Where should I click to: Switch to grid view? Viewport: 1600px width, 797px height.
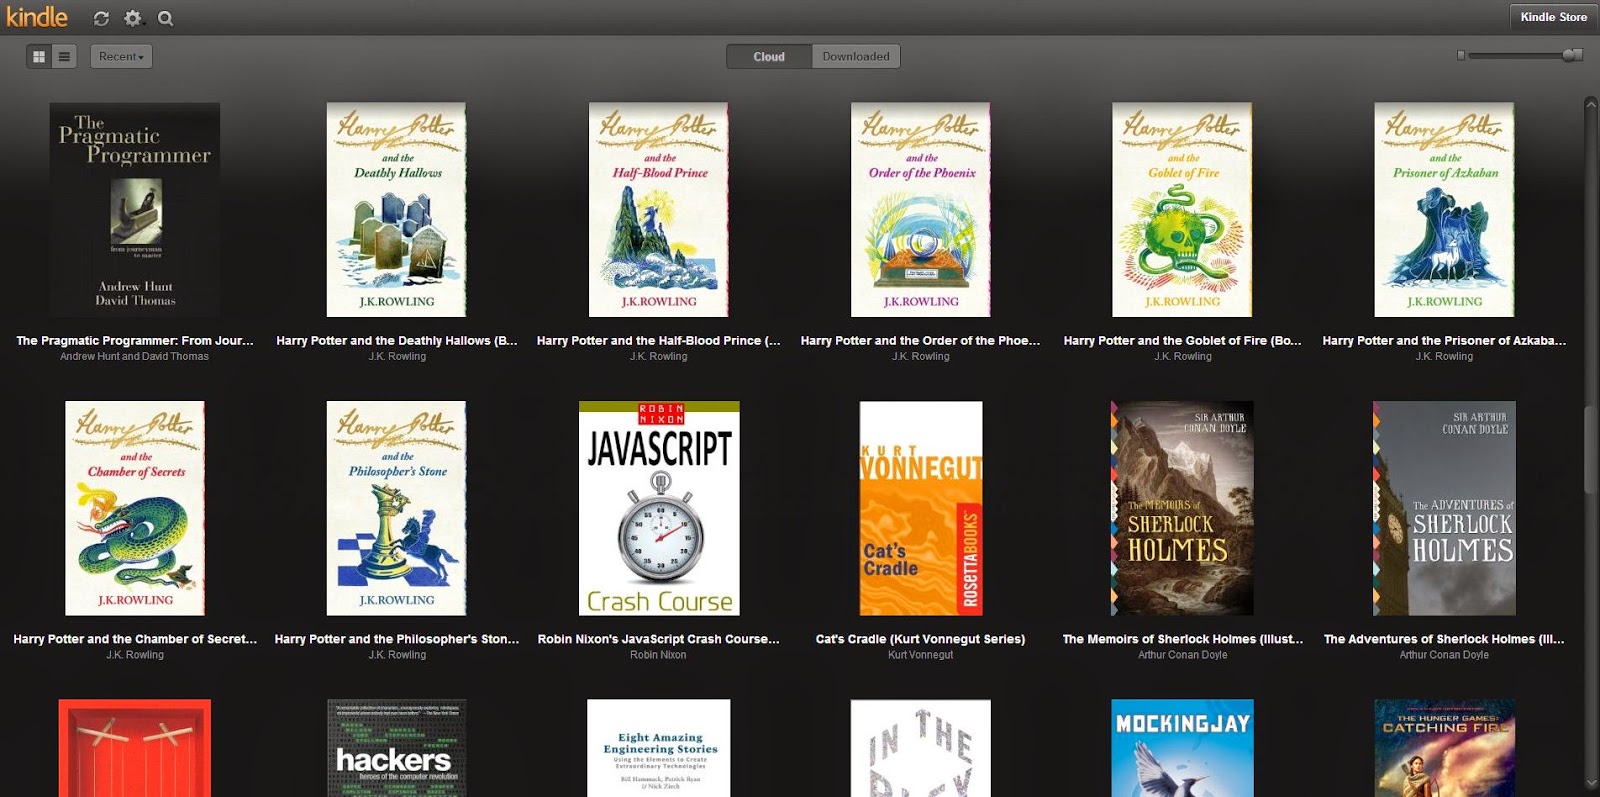pyautogui.click(x=39, y=57)
